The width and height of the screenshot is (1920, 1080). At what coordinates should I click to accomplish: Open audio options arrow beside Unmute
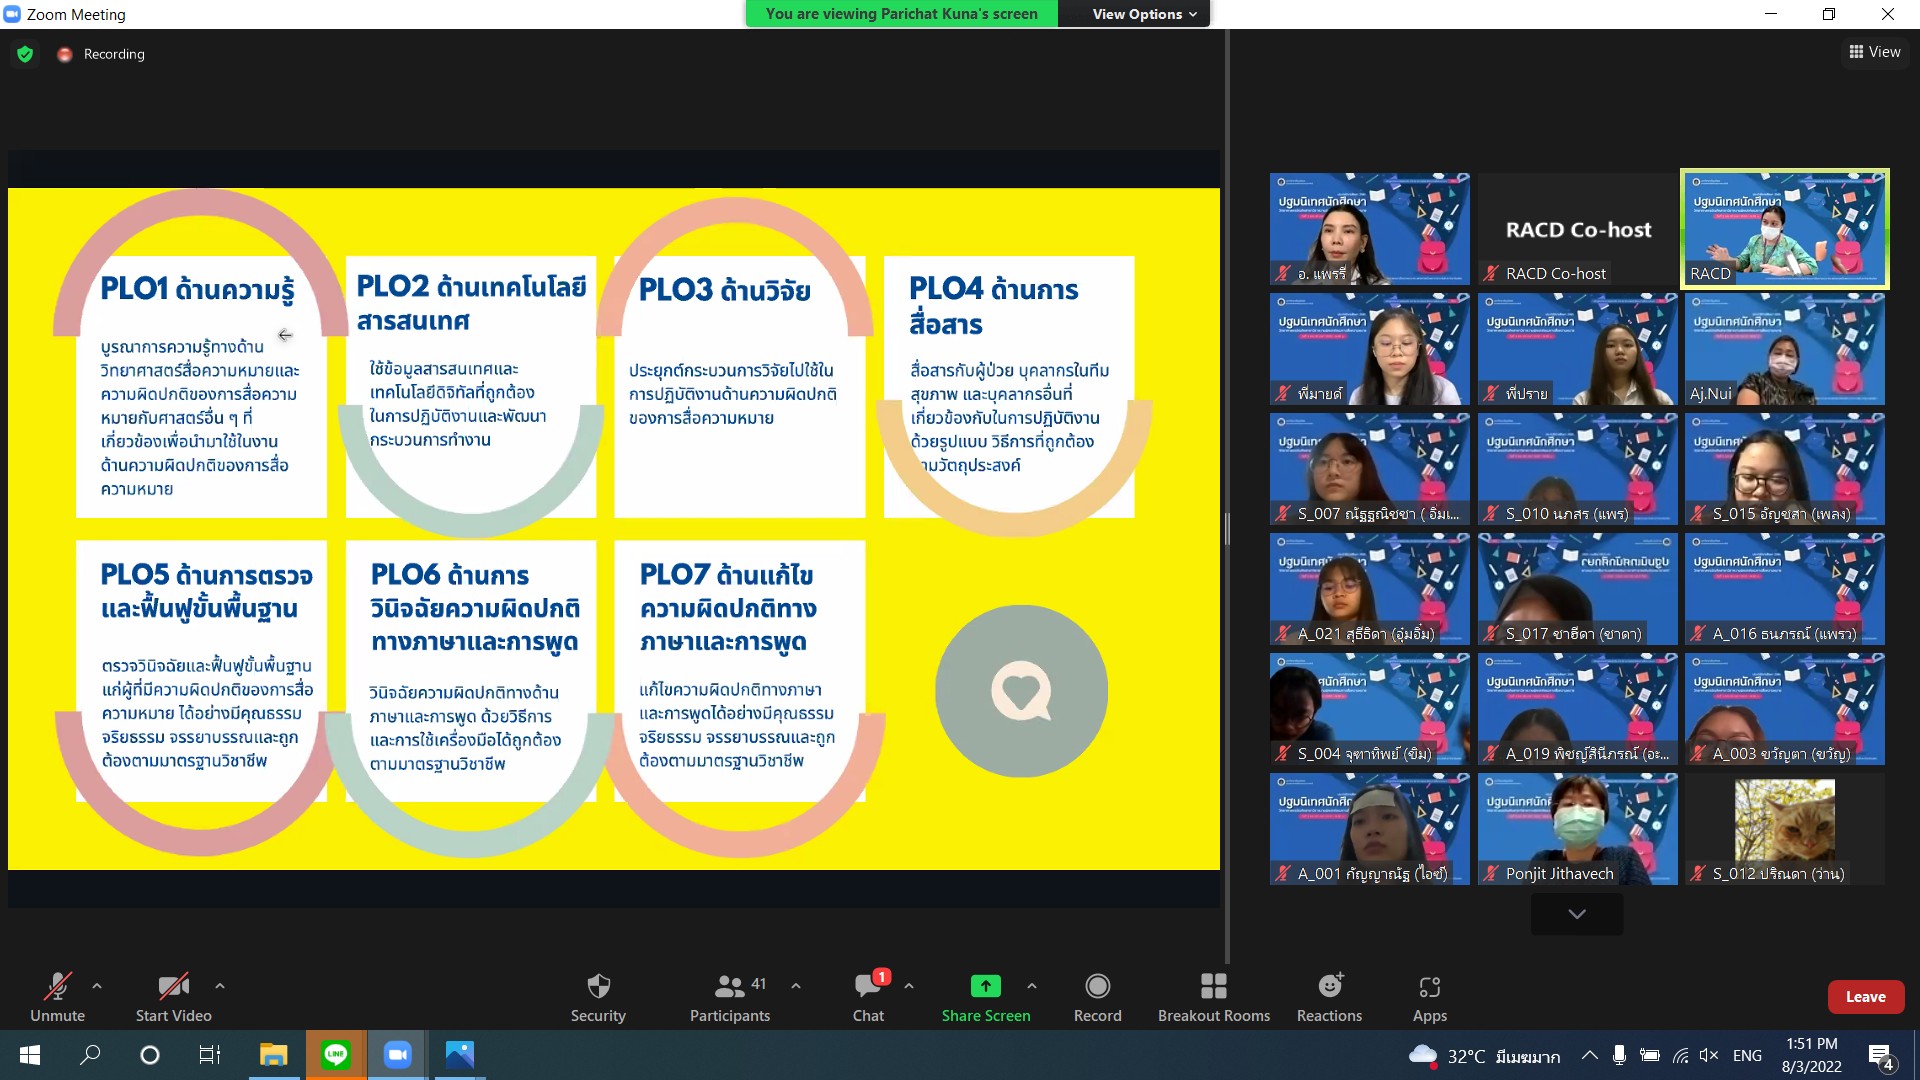(x=97, y=986)
